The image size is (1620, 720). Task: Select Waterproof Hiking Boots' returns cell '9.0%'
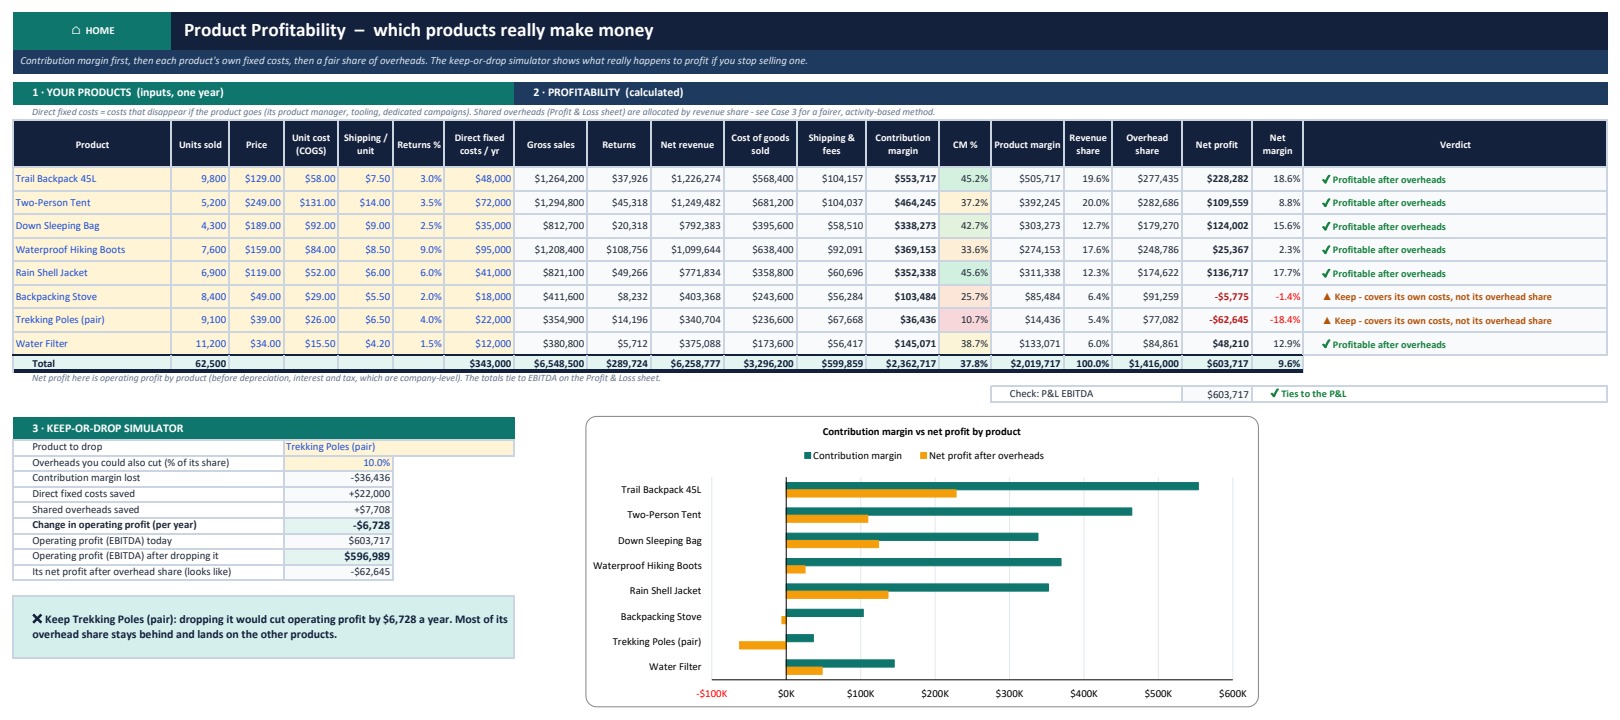pyautogui.click(x=418, y=250)
